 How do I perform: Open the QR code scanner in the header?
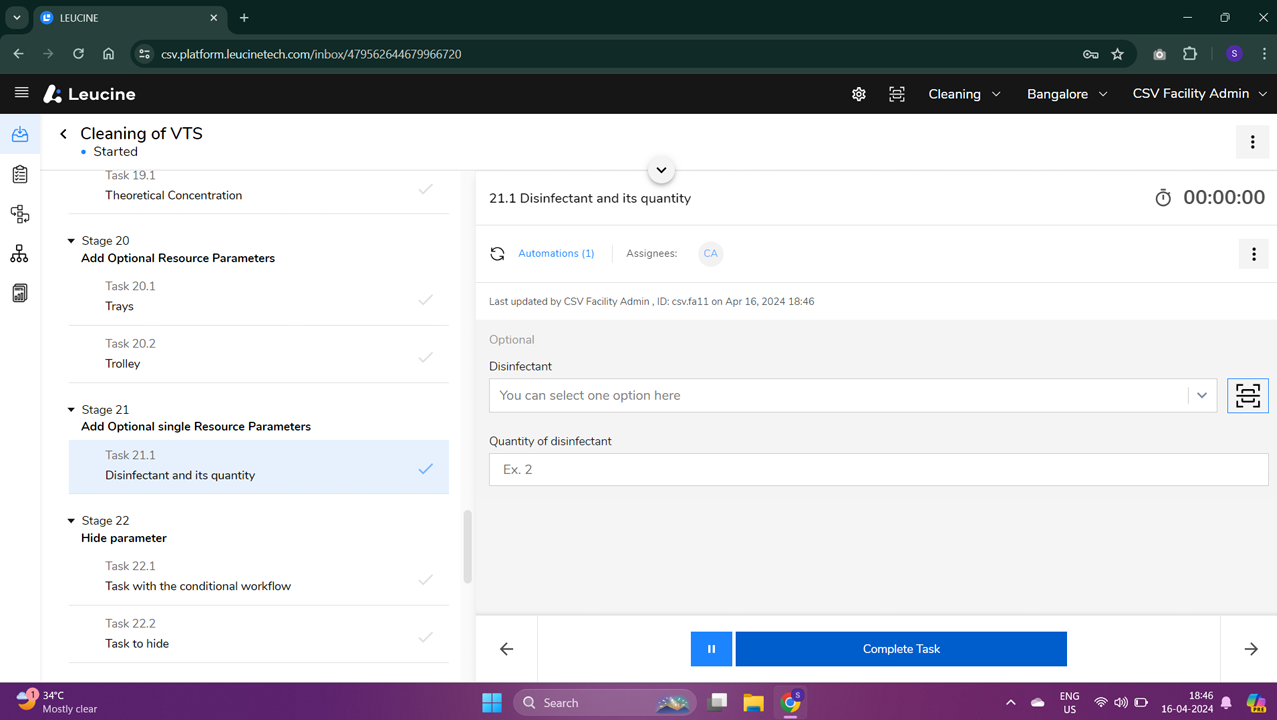897,93
